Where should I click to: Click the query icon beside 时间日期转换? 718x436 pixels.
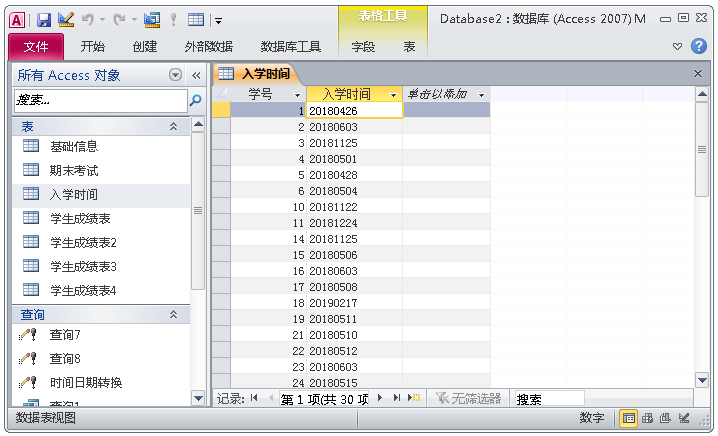click(28, 382)
